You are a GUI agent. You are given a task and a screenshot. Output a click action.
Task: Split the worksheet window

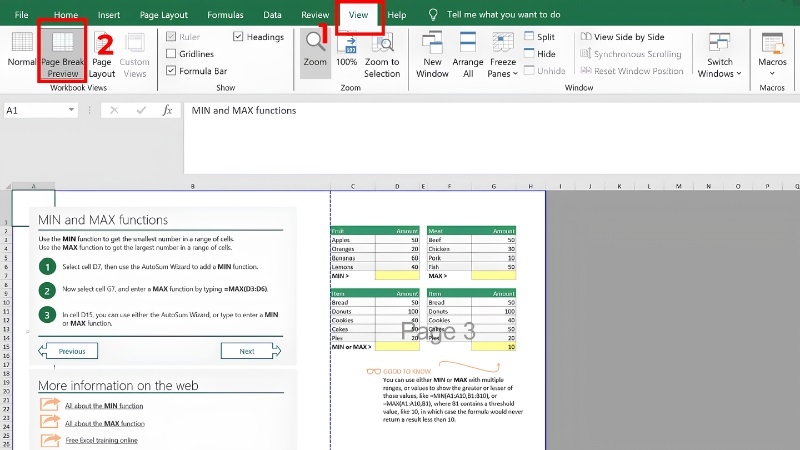[540, 37]
